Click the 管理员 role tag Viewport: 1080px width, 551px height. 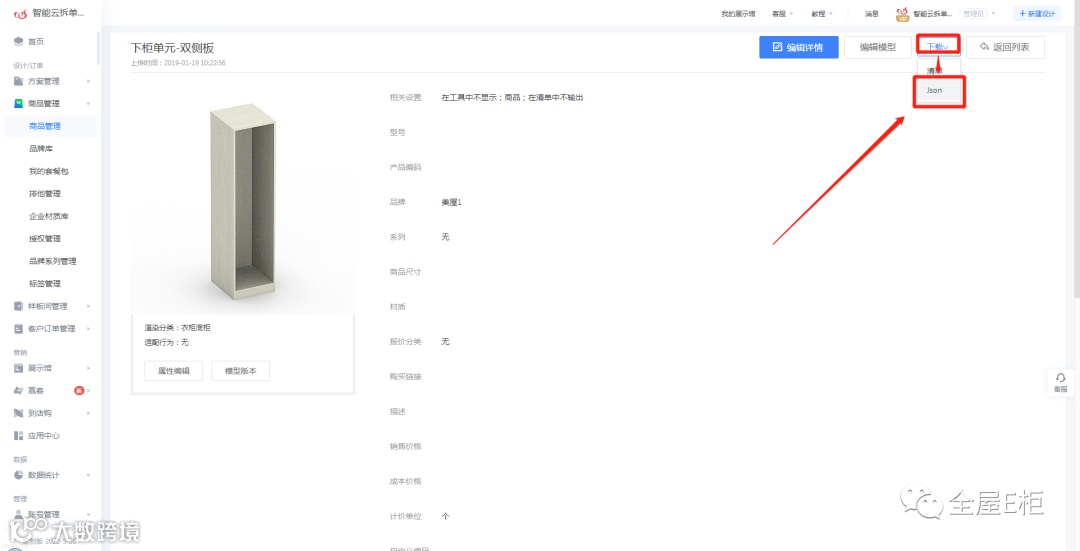pyautogui.click(x=974, y=14)
